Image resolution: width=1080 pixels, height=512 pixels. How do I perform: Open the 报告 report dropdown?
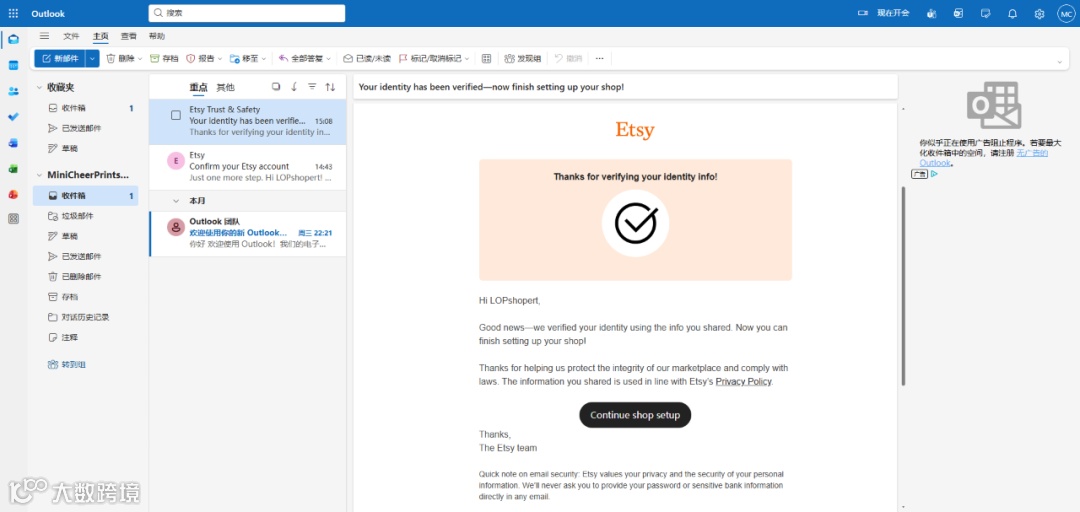tap(220, 59)
